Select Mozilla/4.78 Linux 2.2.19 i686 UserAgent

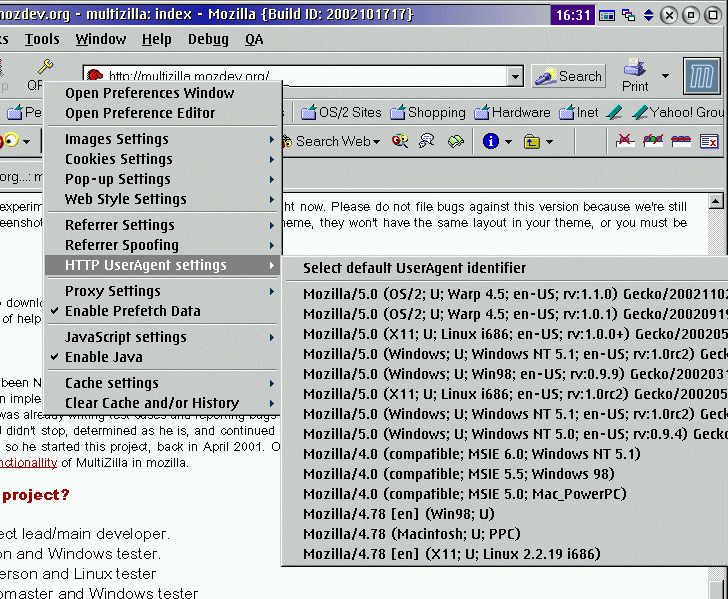tap(506, 553)
